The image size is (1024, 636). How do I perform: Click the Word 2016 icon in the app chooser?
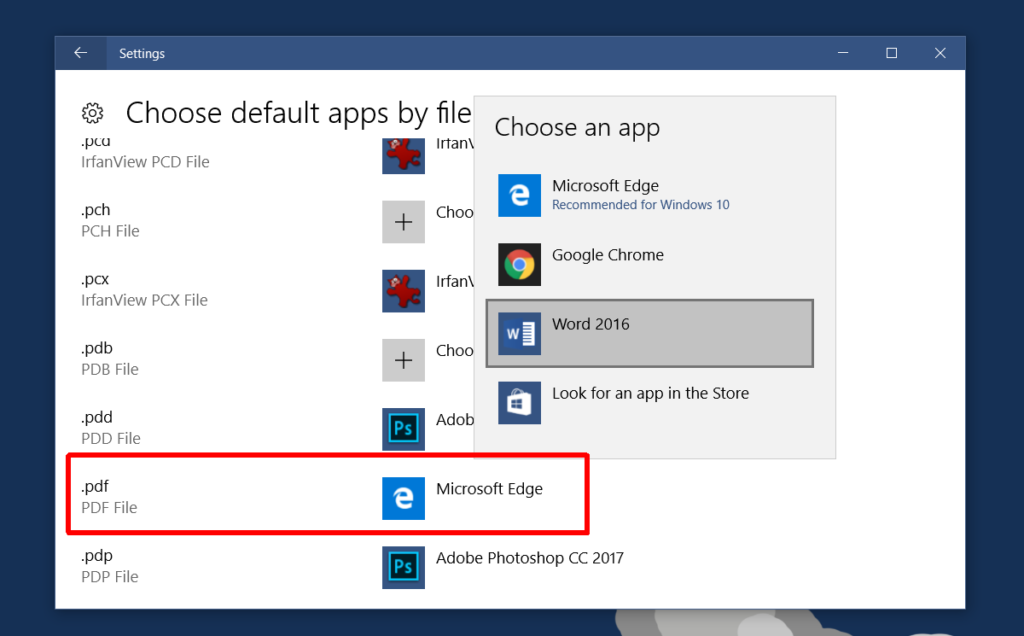519,332
